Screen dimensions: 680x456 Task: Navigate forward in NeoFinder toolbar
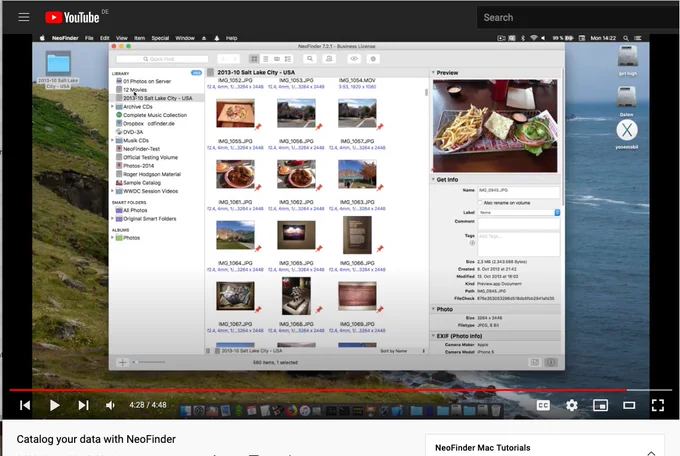[x=234, y=59]
